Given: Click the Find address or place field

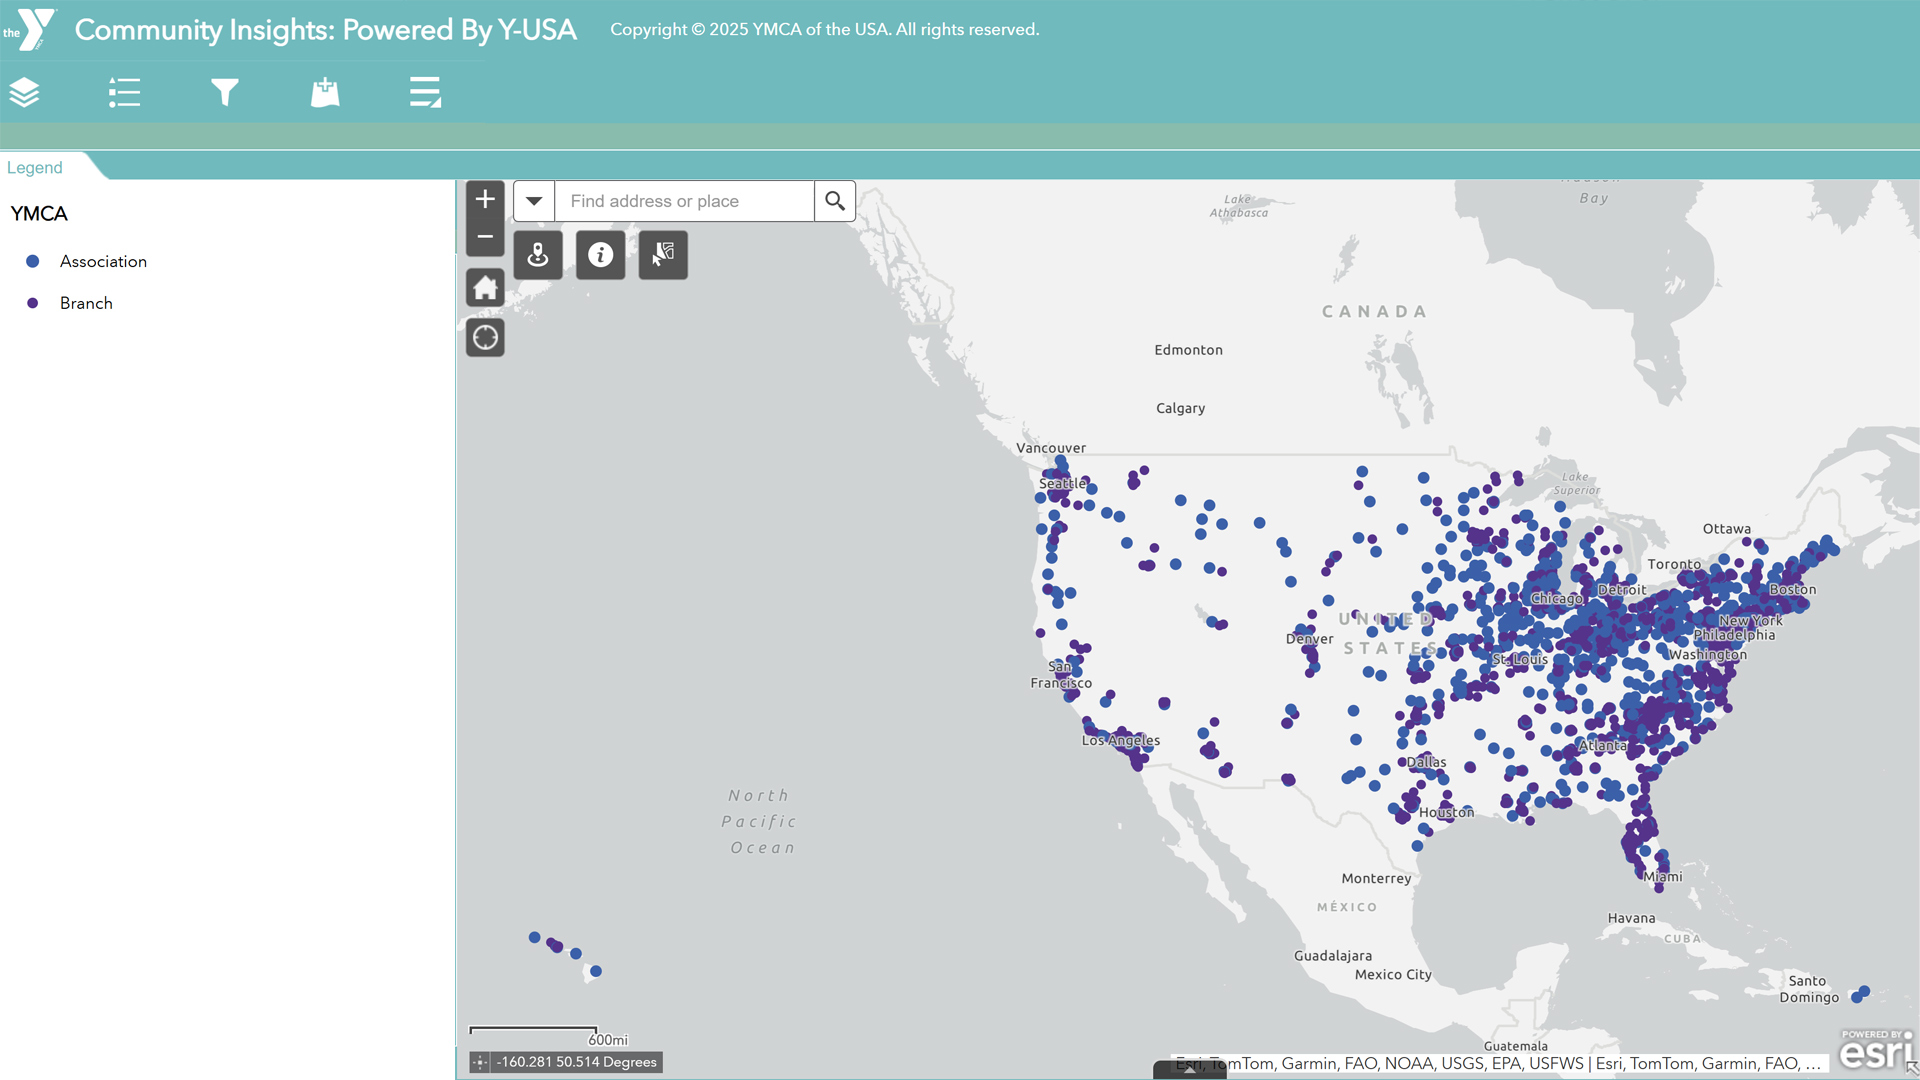Looking at the screenshot, I should click(x=684, y=201).
